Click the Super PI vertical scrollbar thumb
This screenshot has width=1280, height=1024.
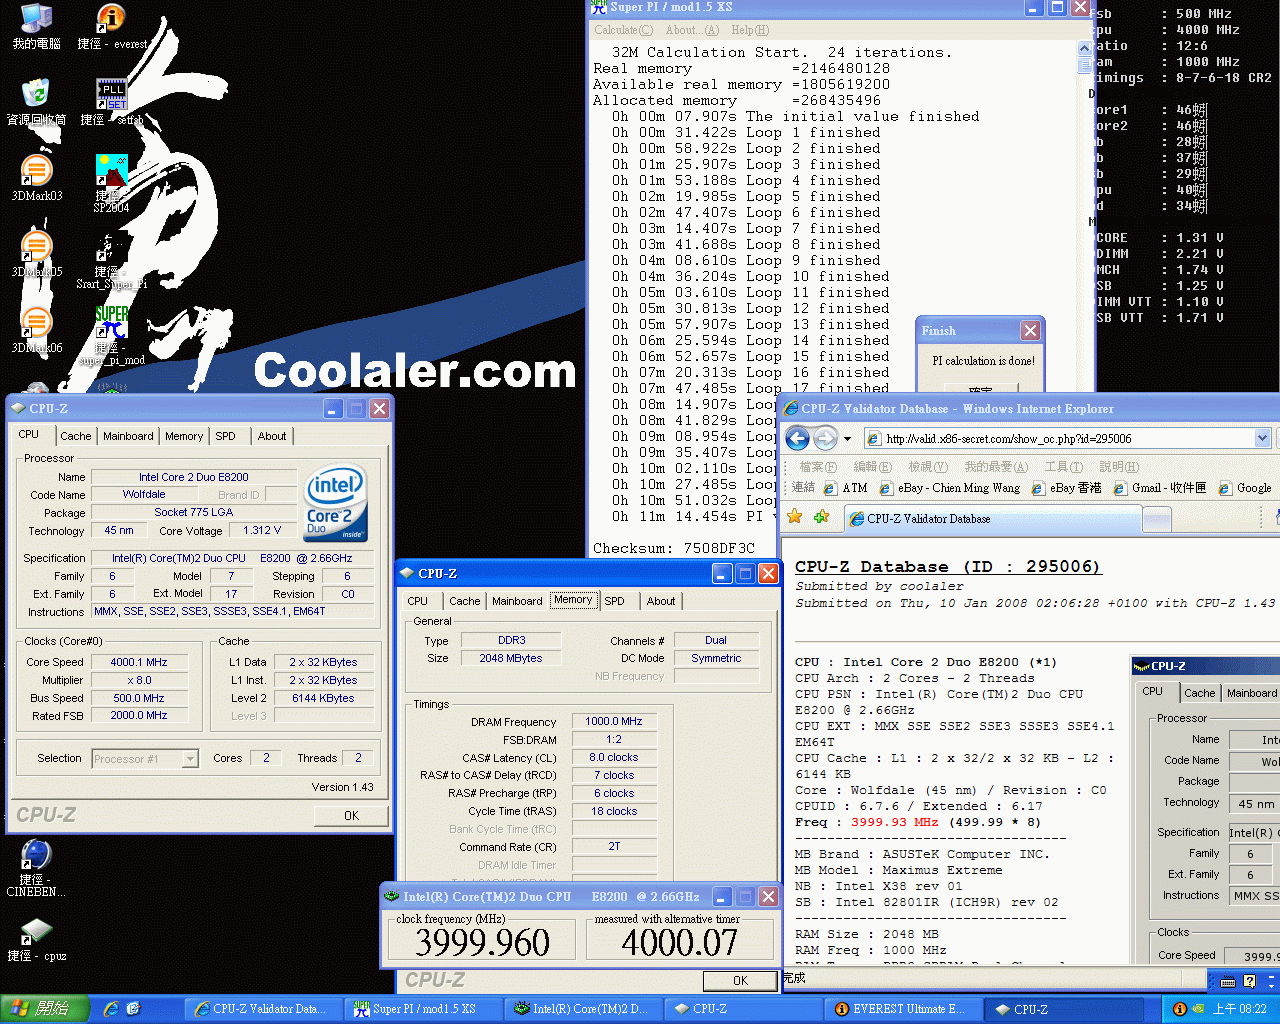pos(1085,64)
